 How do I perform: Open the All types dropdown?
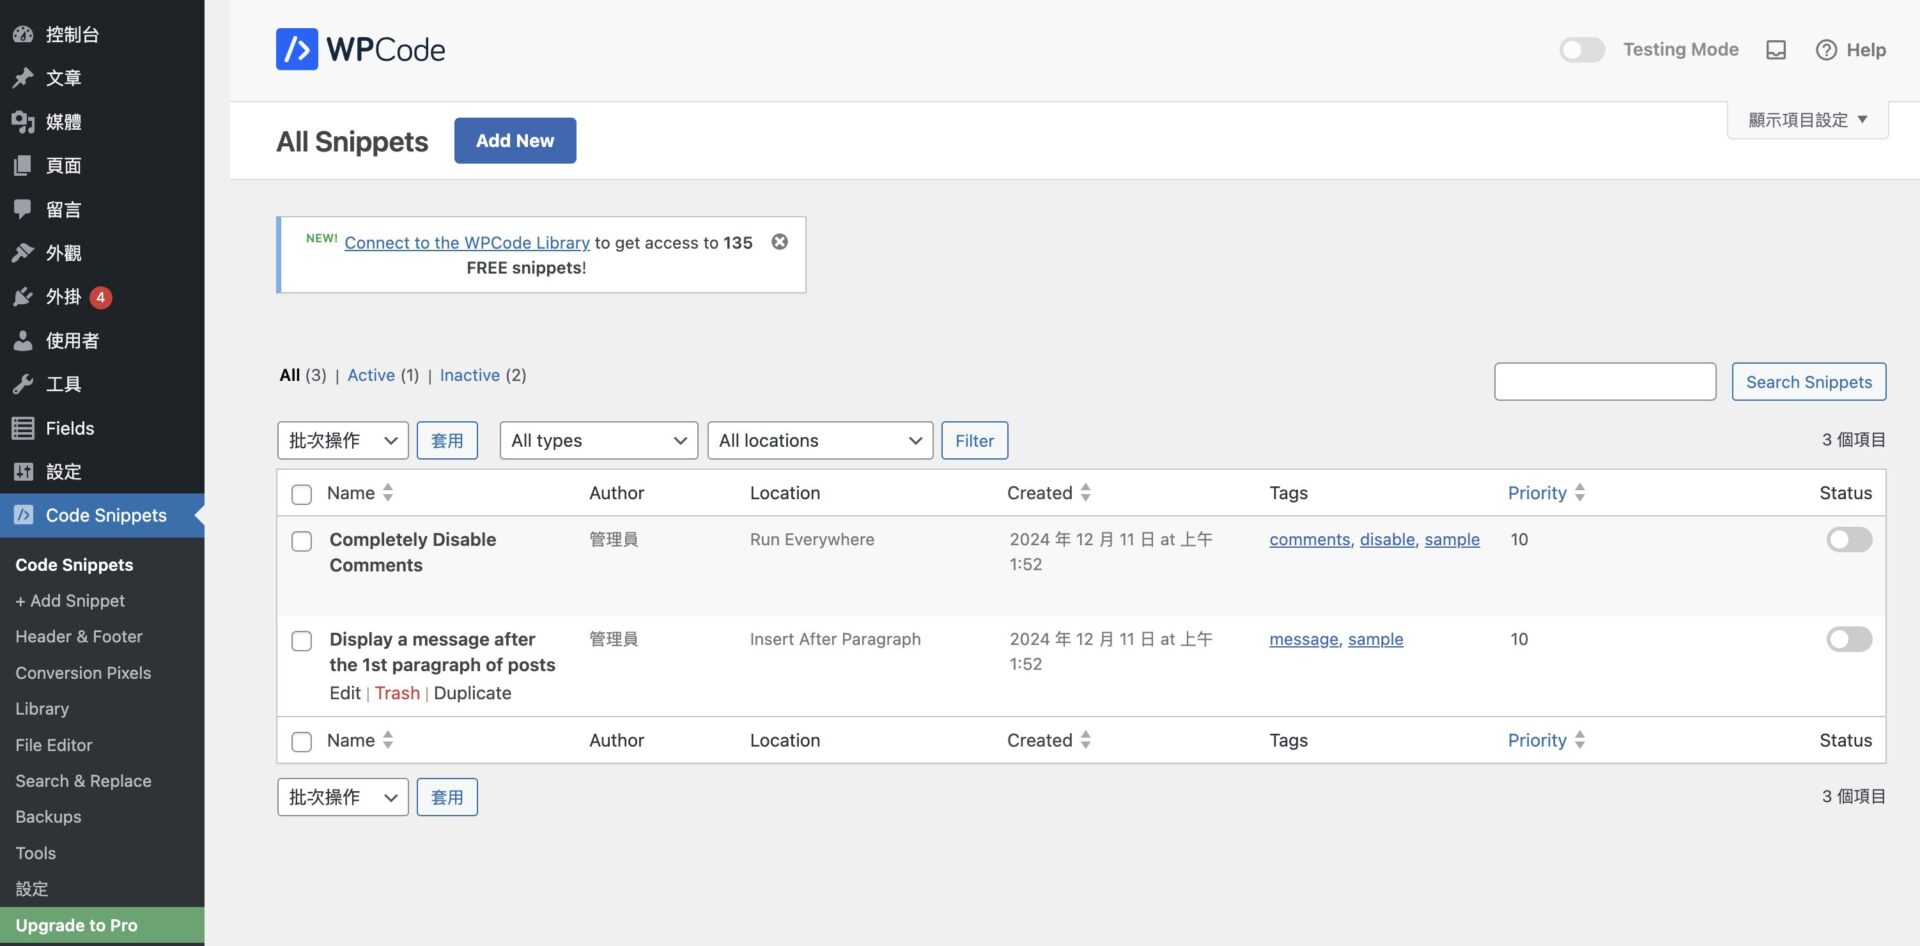[599, 440]
